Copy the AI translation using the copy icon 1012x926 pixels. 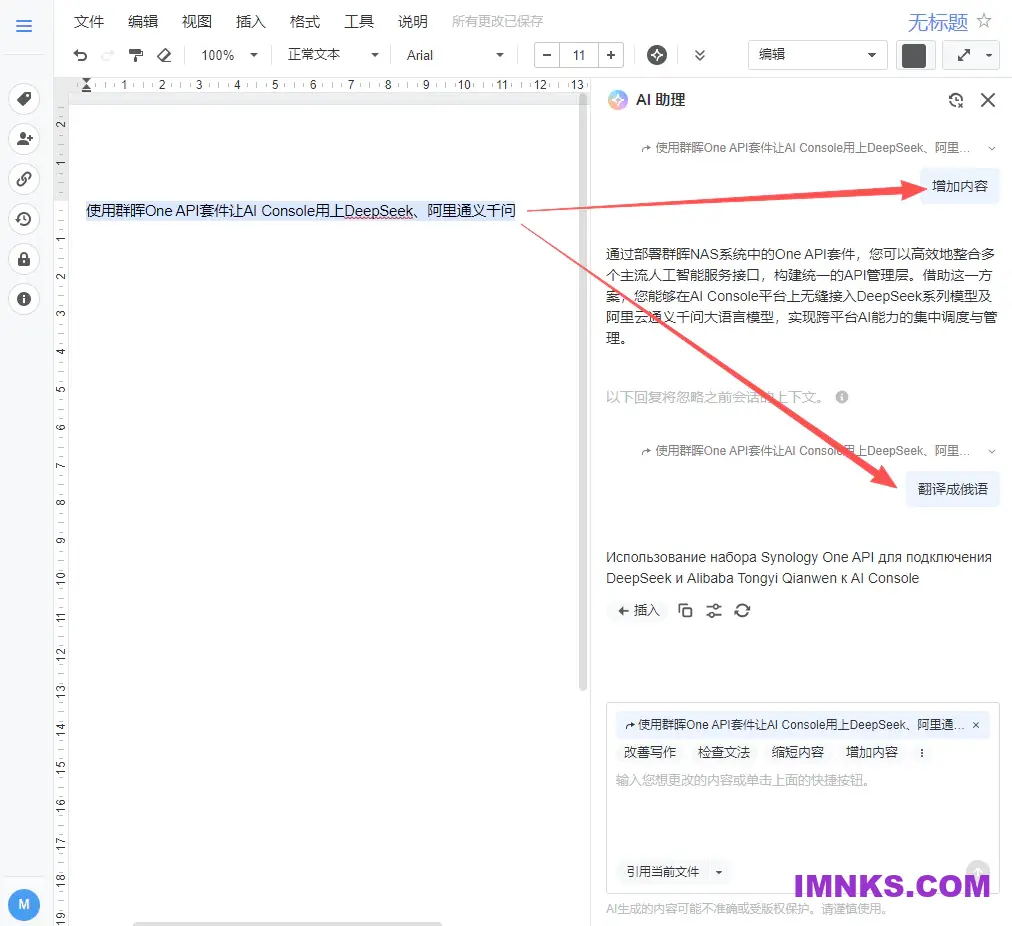(x=685, y=610)
